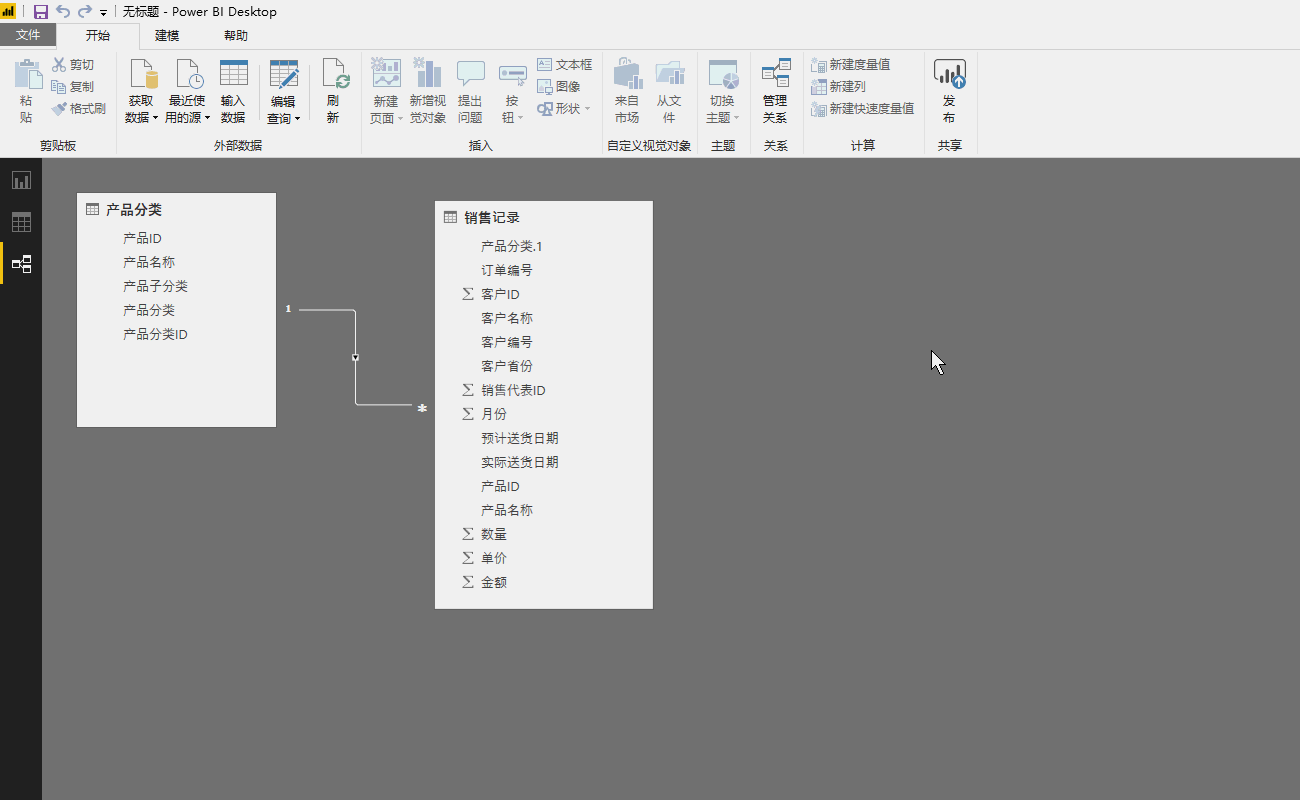Click the Save icon in title bar

(x=41, y=12)
